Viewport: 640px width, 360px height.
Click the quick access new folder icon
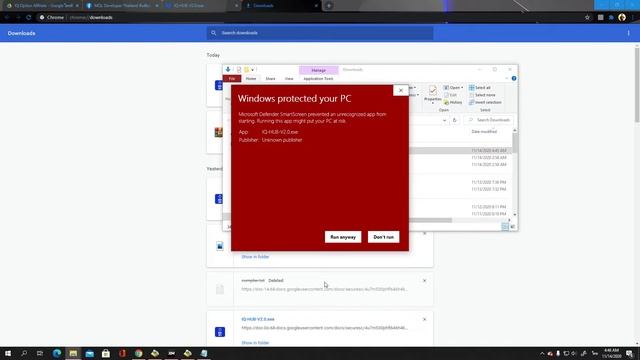pos(247,70)
